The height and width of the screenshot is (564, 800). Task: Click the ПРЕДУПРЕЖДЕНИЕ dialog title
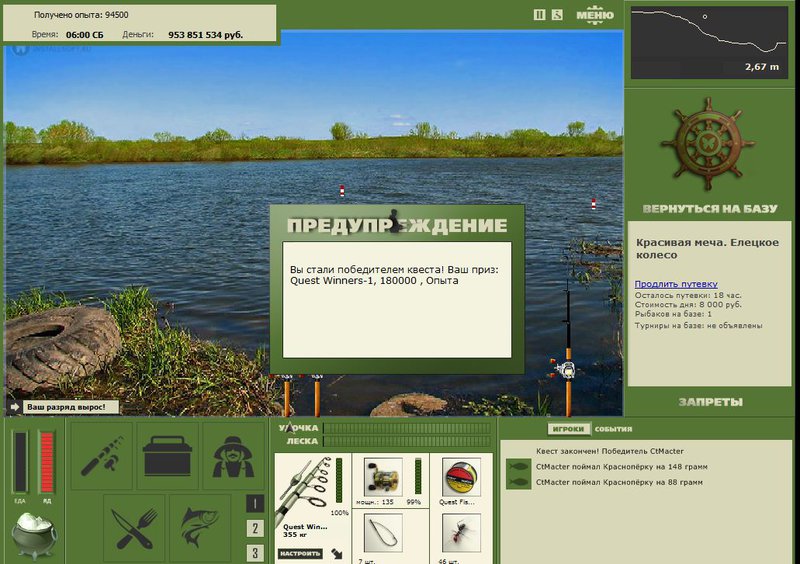point(397,226)
